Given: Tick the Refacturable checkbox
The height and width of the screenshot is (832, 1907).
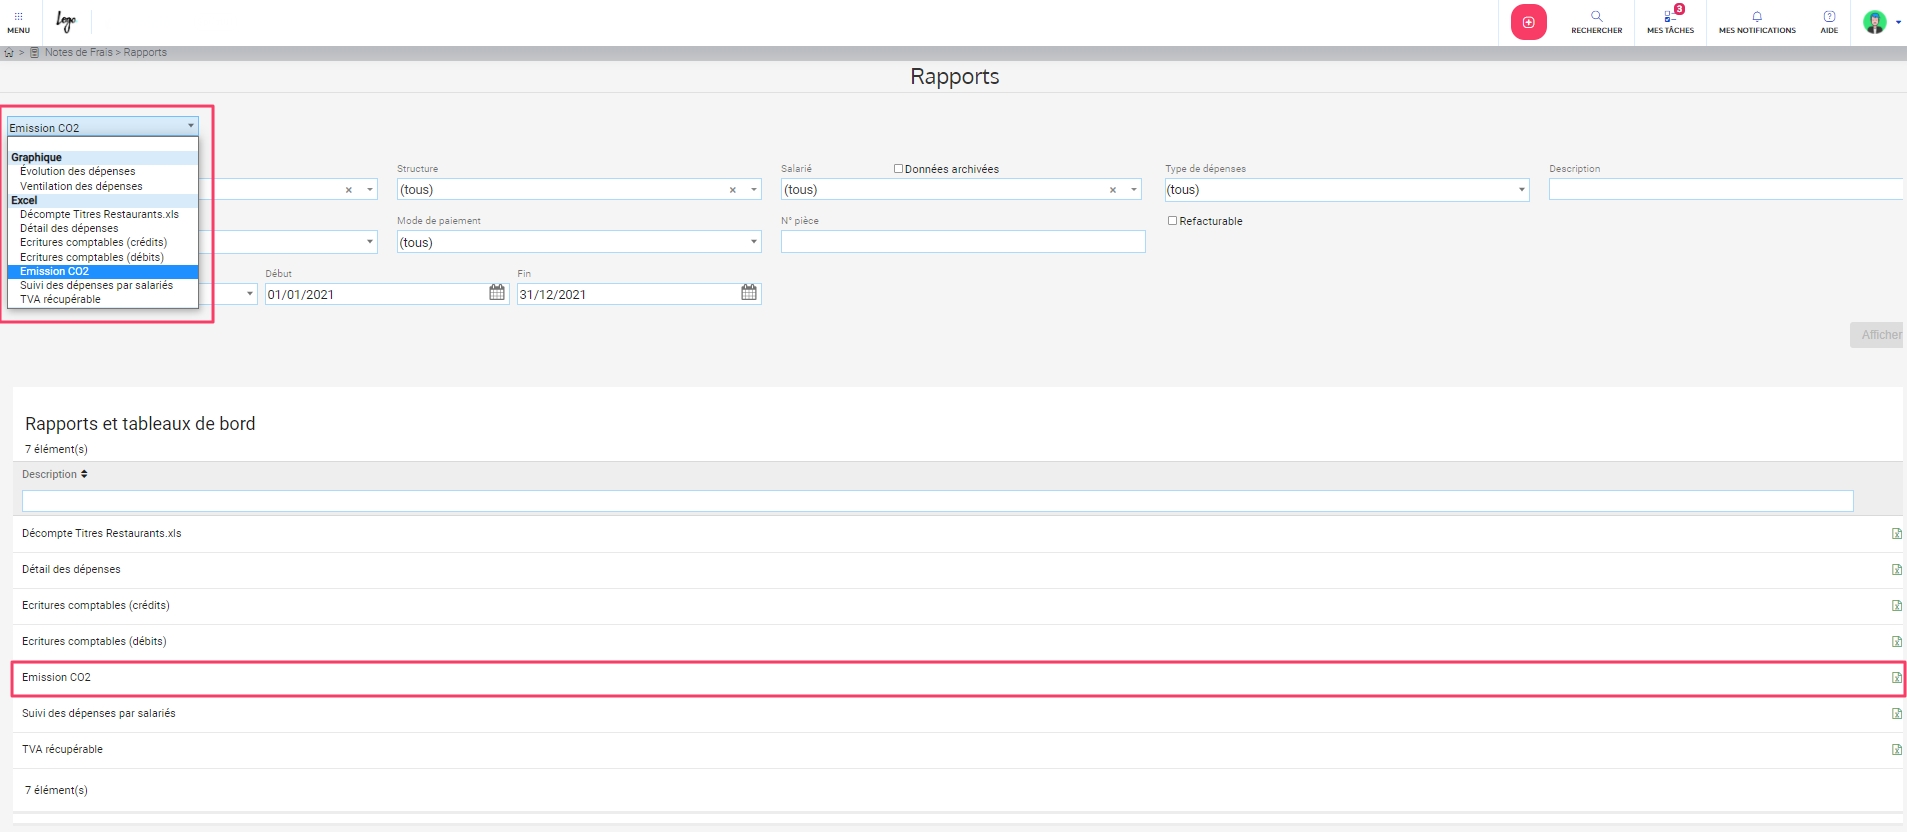Looking at the screenshot, I should 1172,221.
